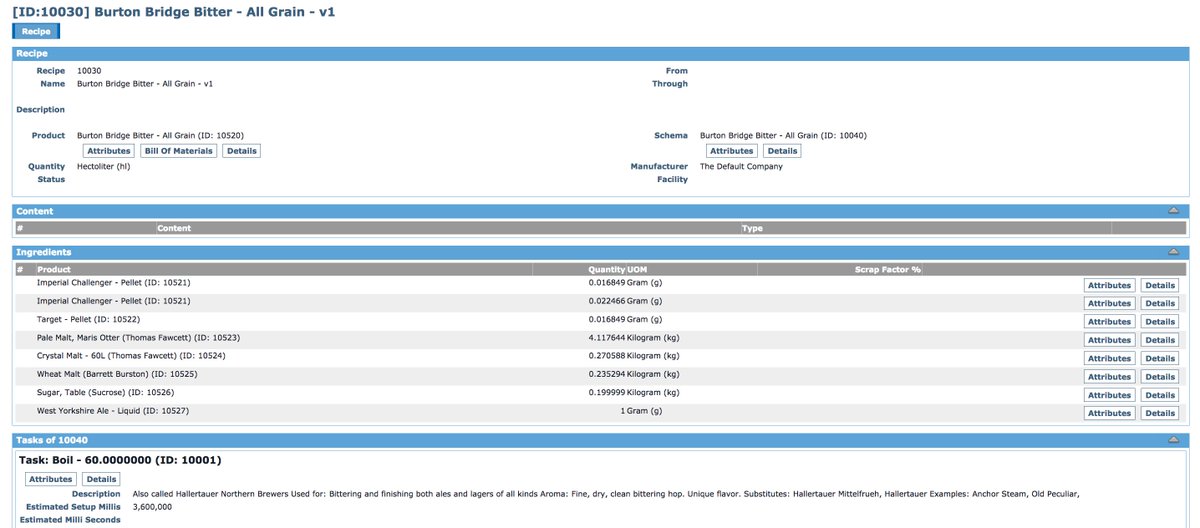1200x528 pixels.
Task: Select Crystal Malt - 60L product text
Action: coord(131,356)
